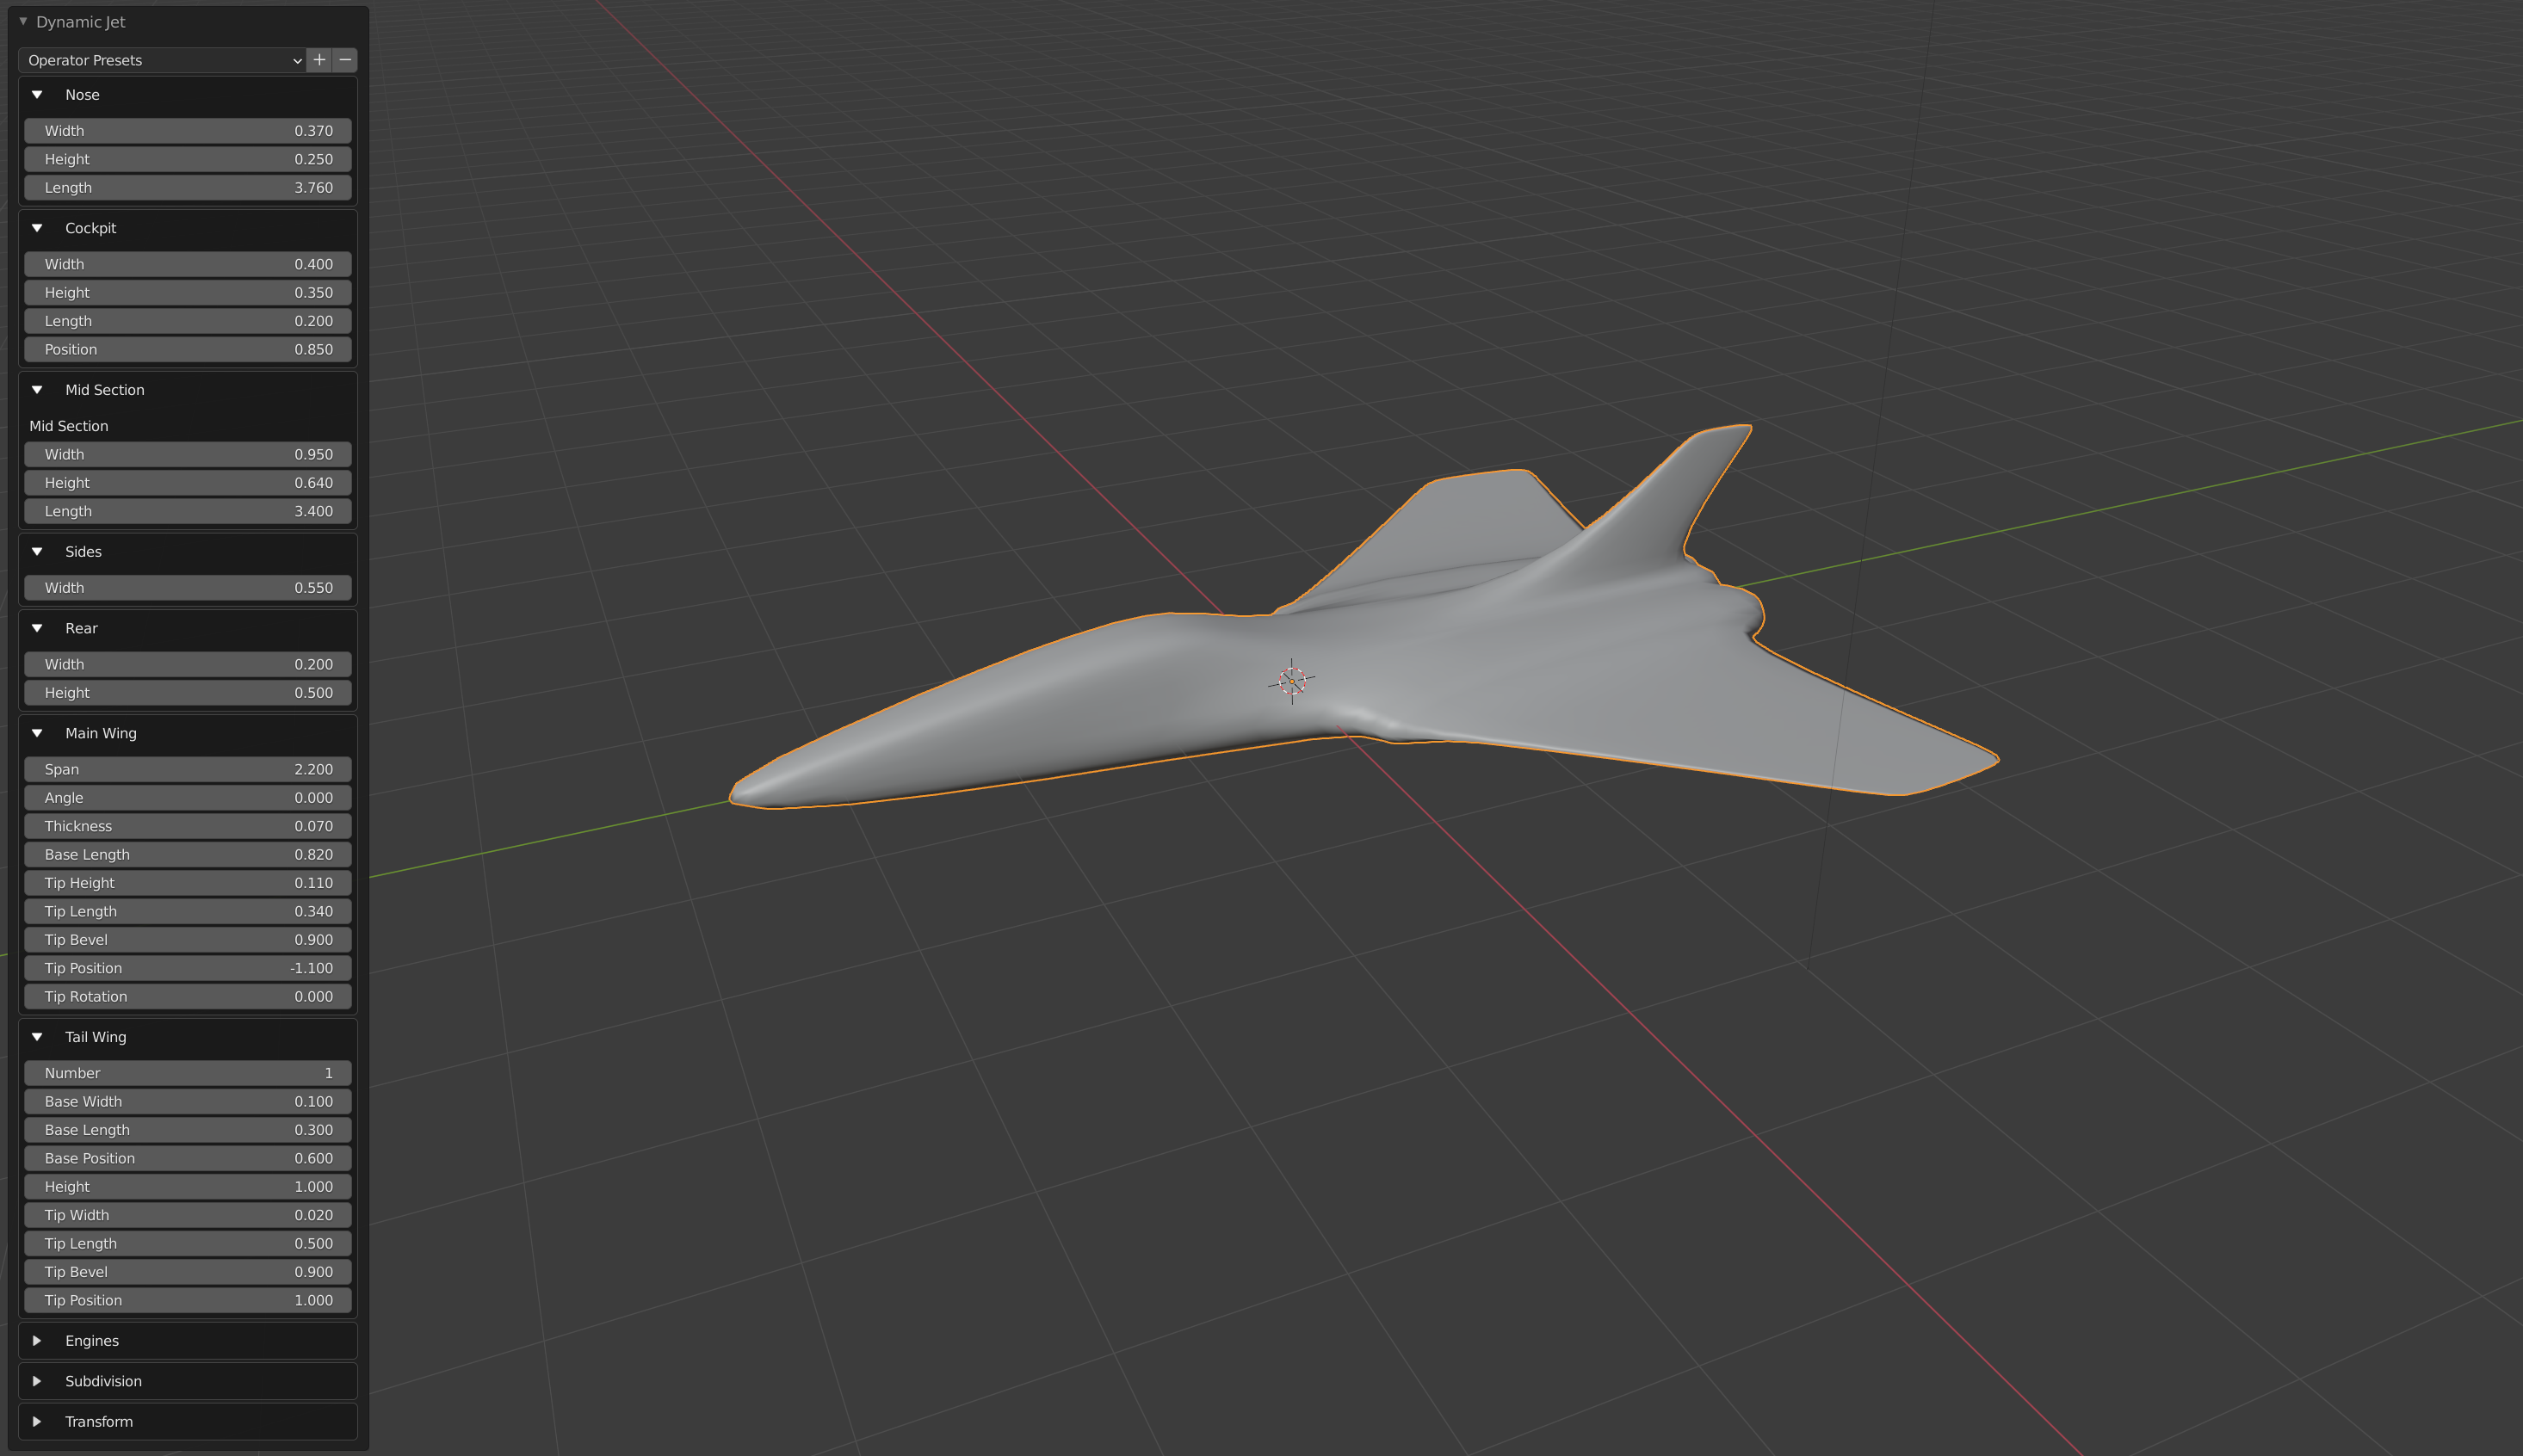The image size is (2523, 1456).
Task: Collapse the Nose section
Action: (x=37, y=95)
